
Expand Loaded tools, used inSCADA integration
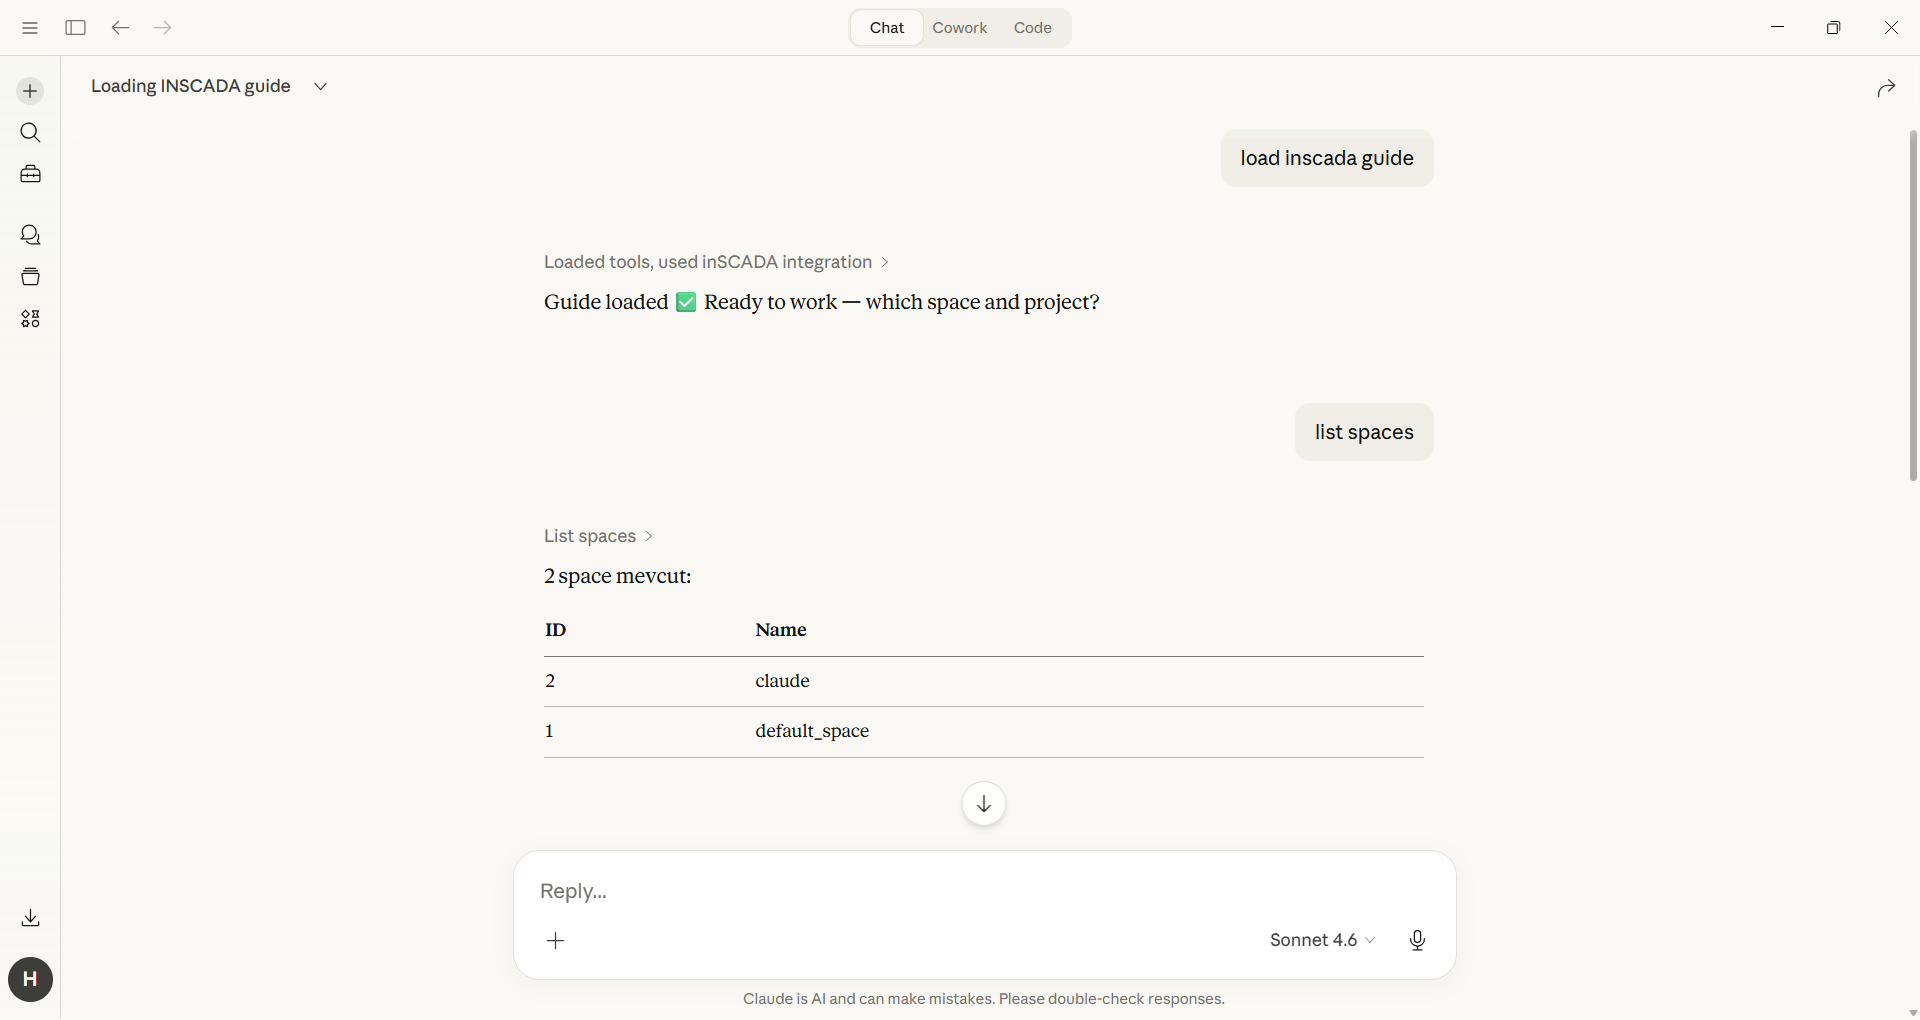[x=716, y=262]
